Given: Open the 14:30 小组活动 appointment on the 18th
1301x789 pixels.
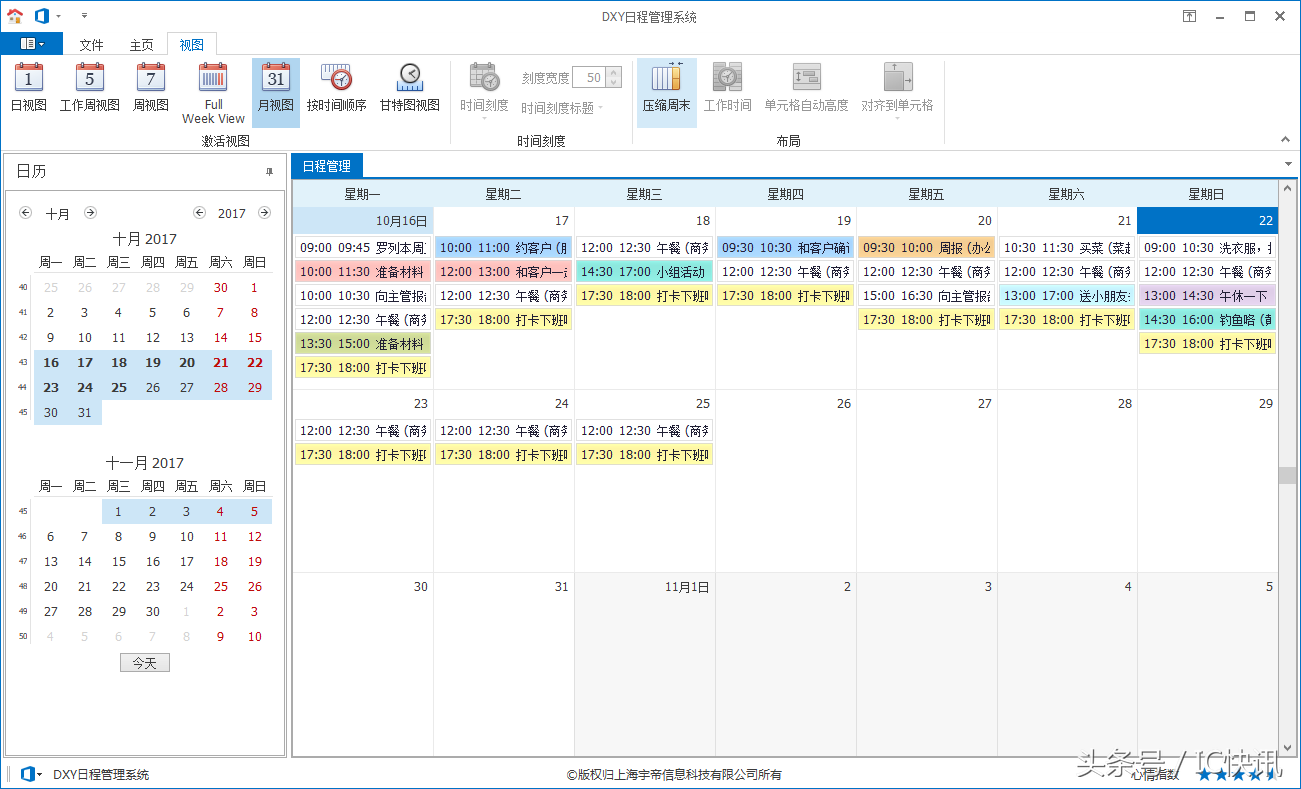Looking at the screenshot, I should point(644,272).
